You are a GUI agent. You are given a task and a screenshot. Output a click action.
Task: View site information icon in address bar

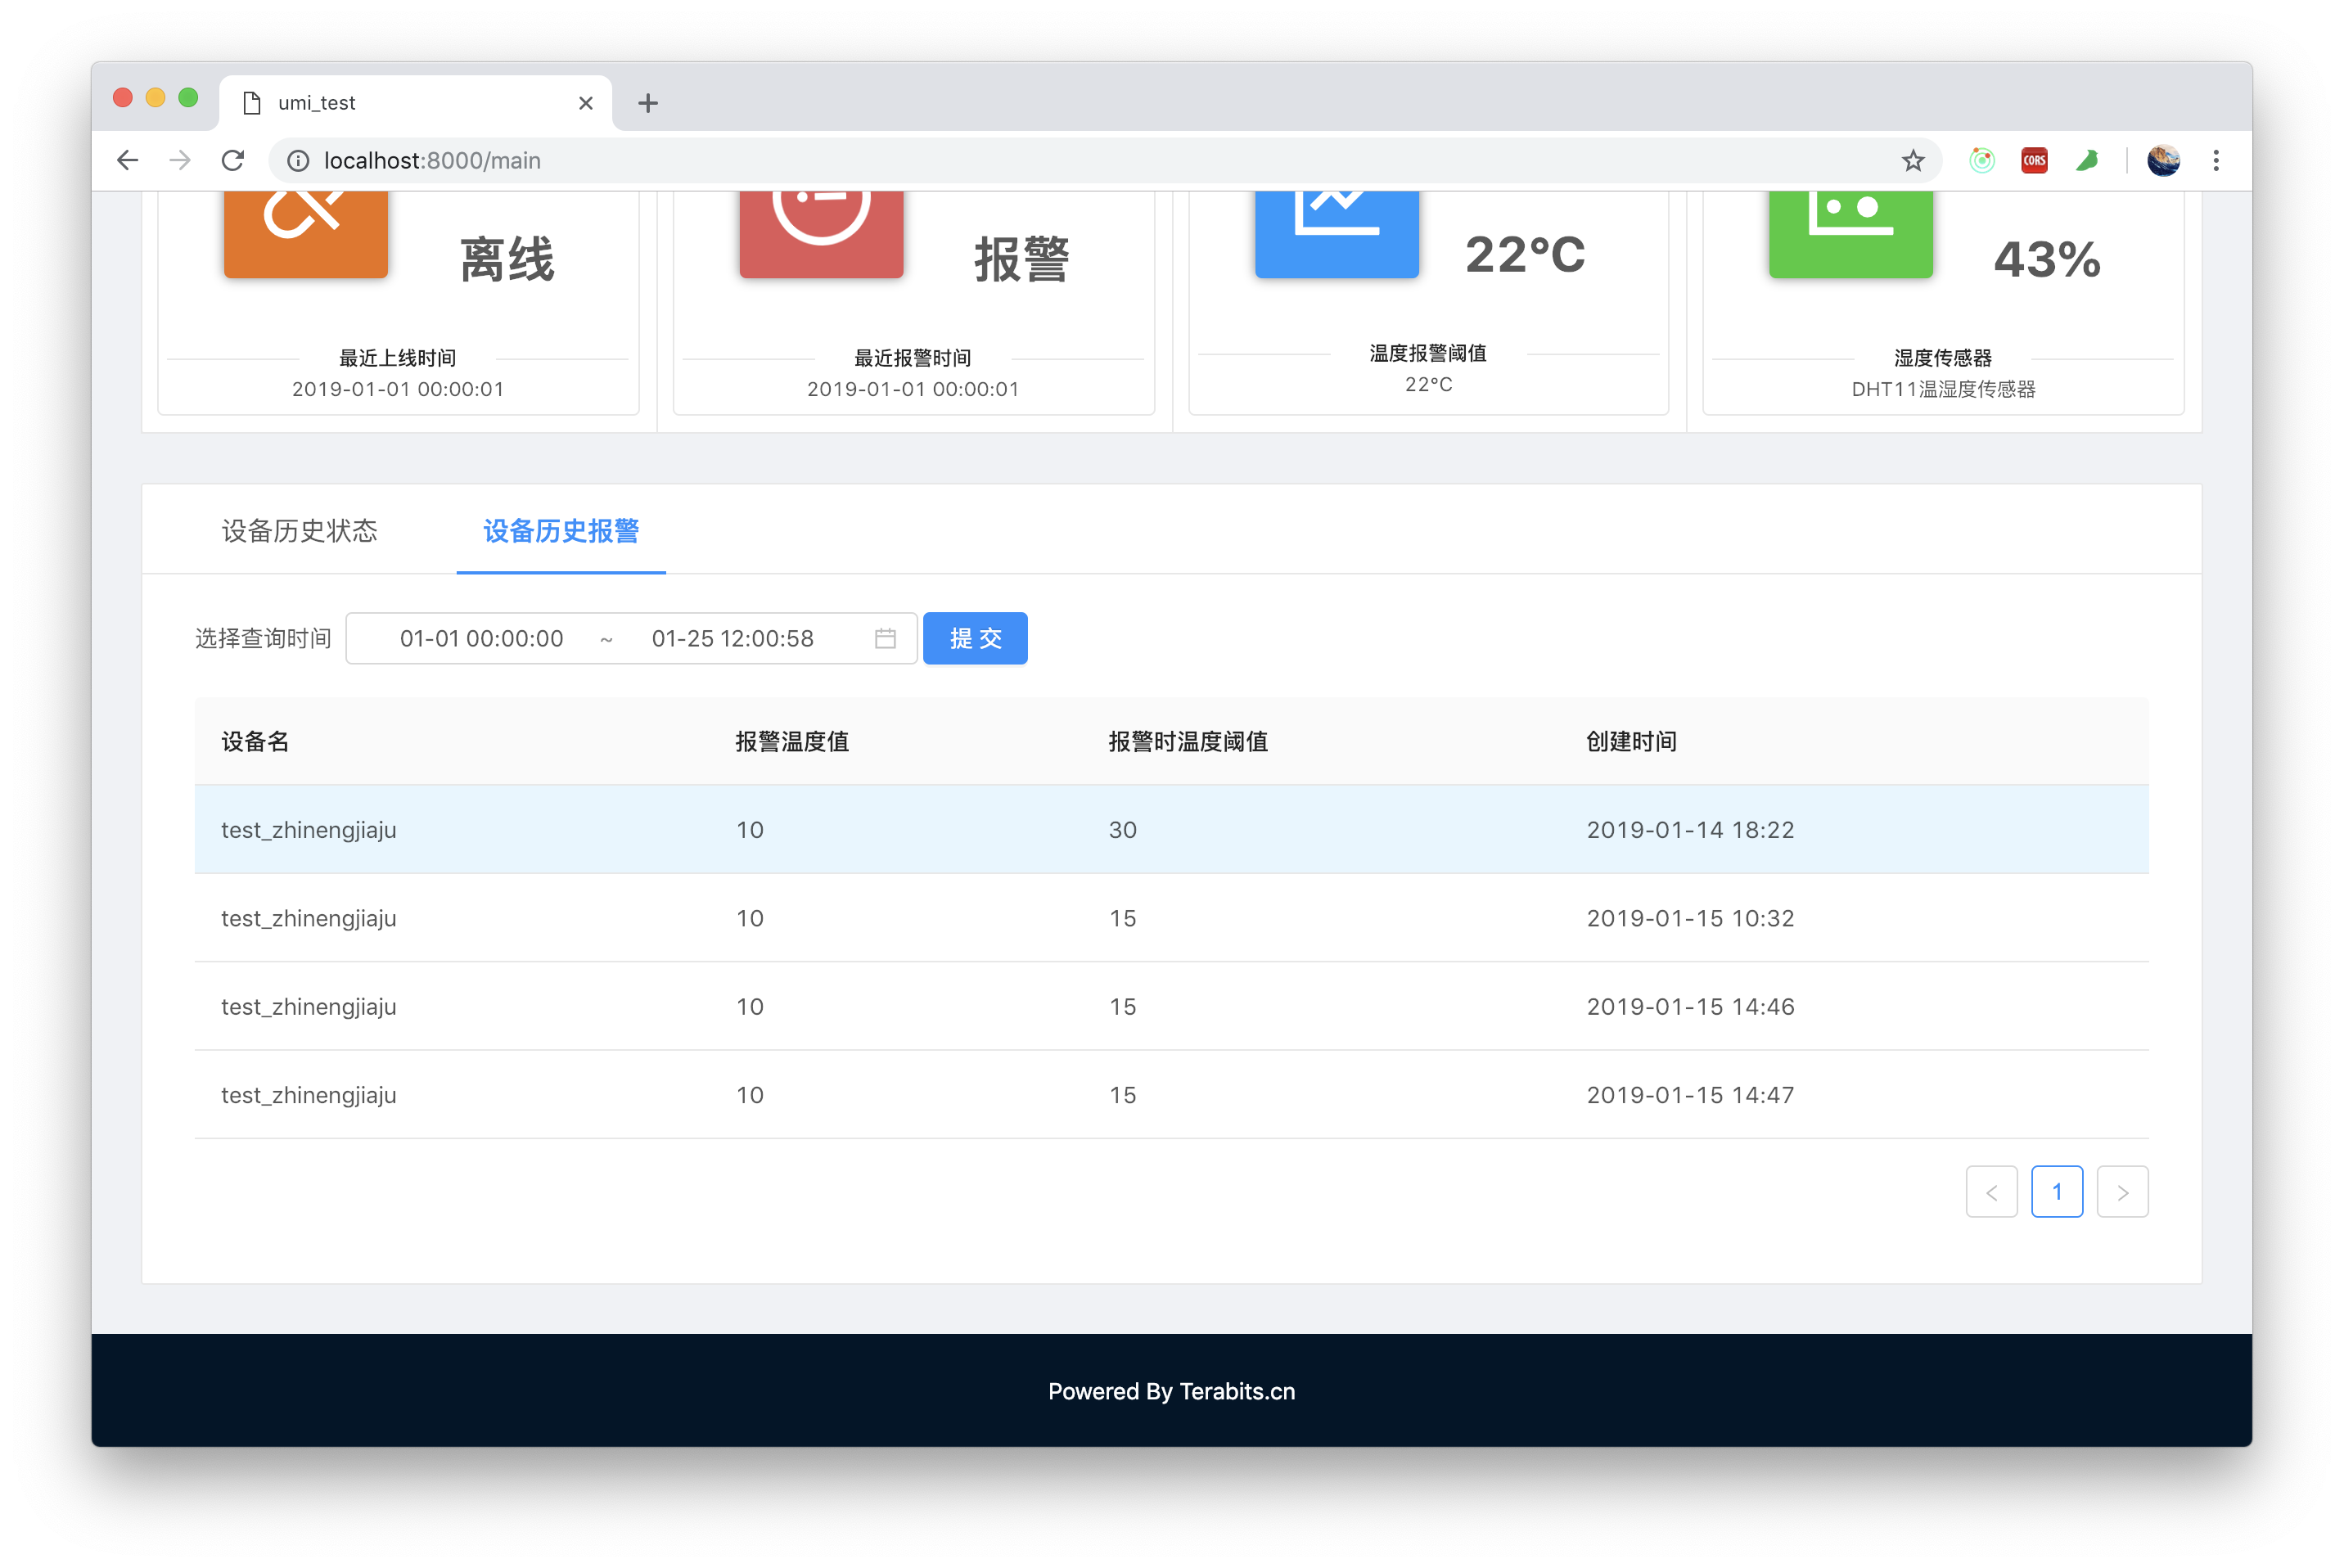pyautogui.click(x=298, y=161)
